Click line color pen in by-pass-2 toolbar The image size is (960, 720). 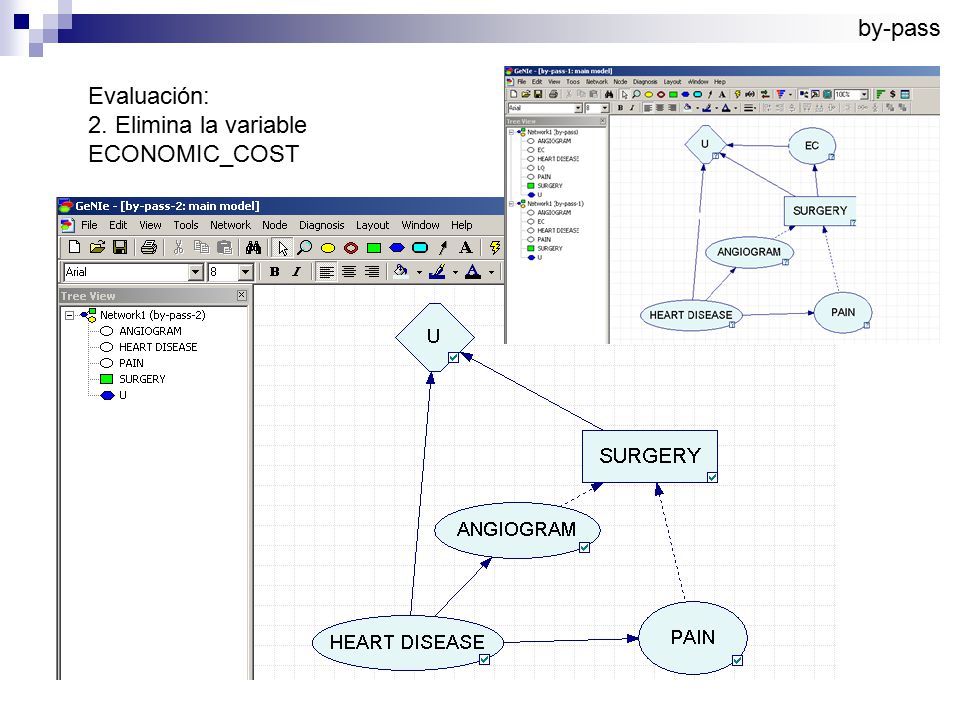click(x=437, y=271)
